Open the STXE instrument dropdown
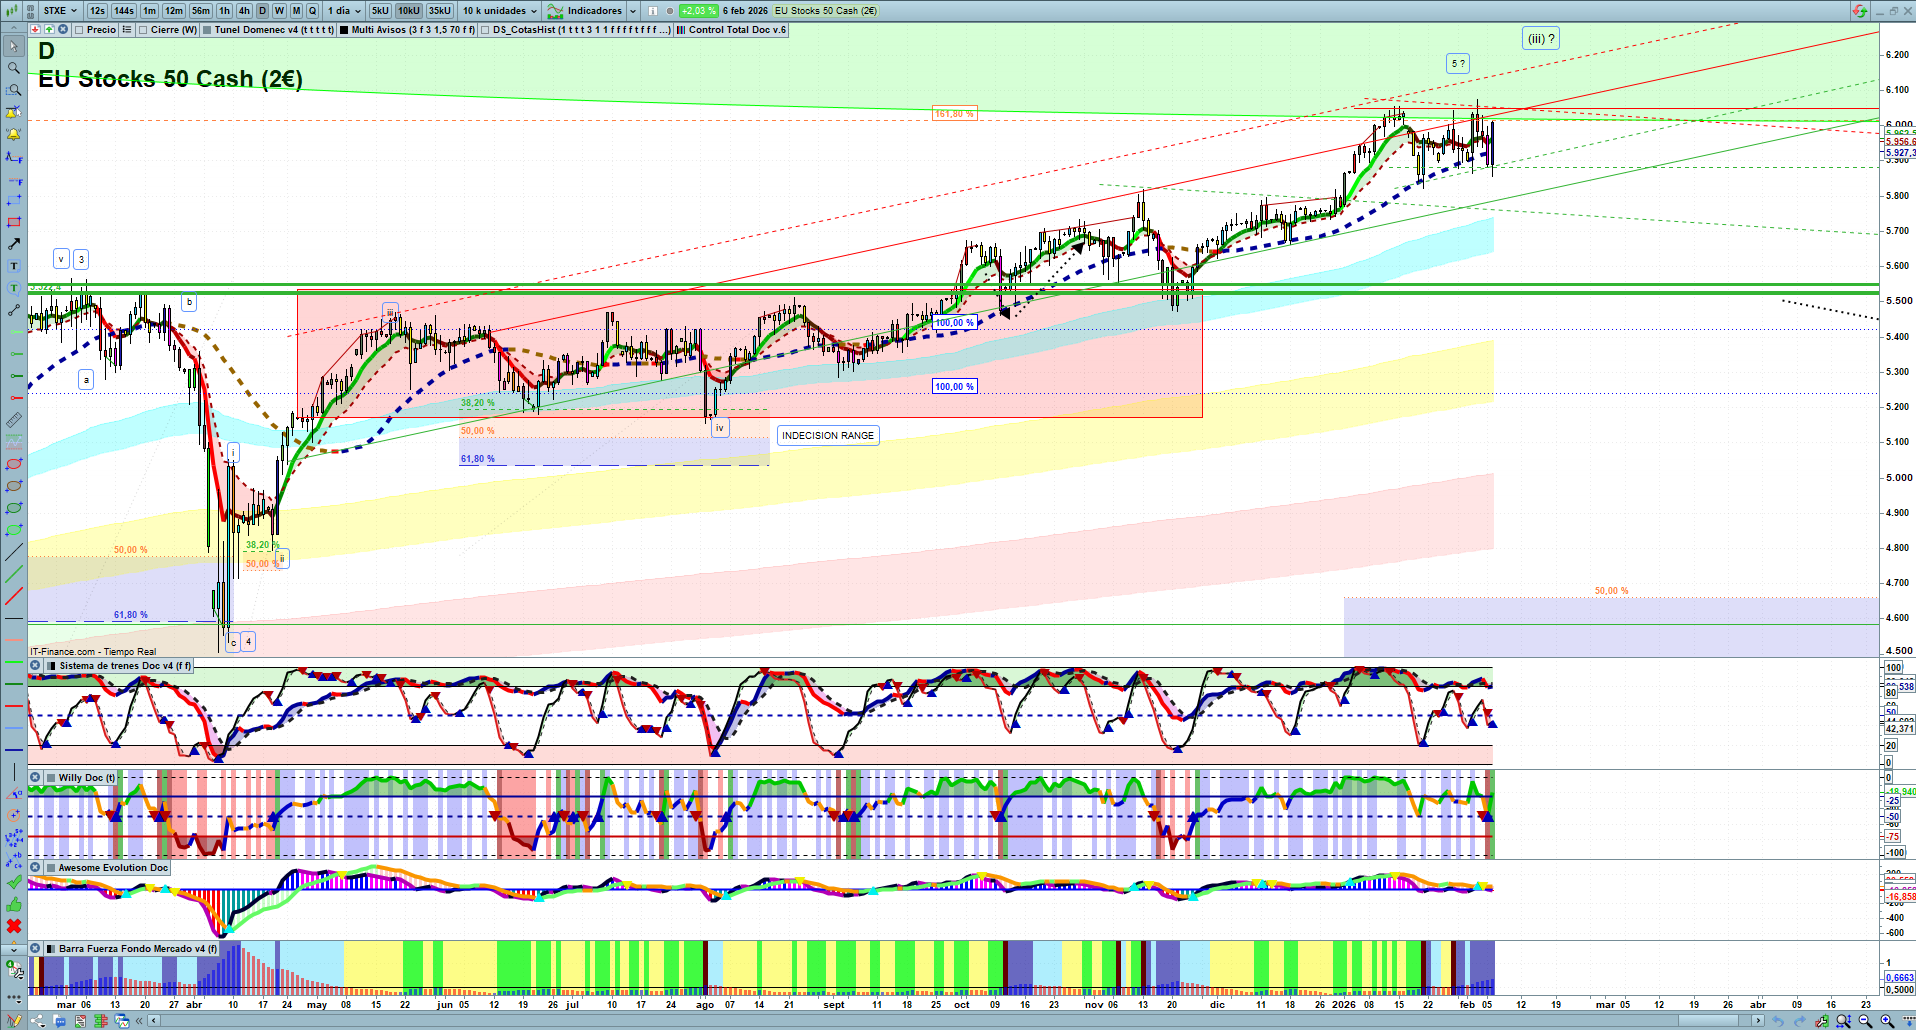The height and width of the screenshot is (1030, 1916). (60, 11)
